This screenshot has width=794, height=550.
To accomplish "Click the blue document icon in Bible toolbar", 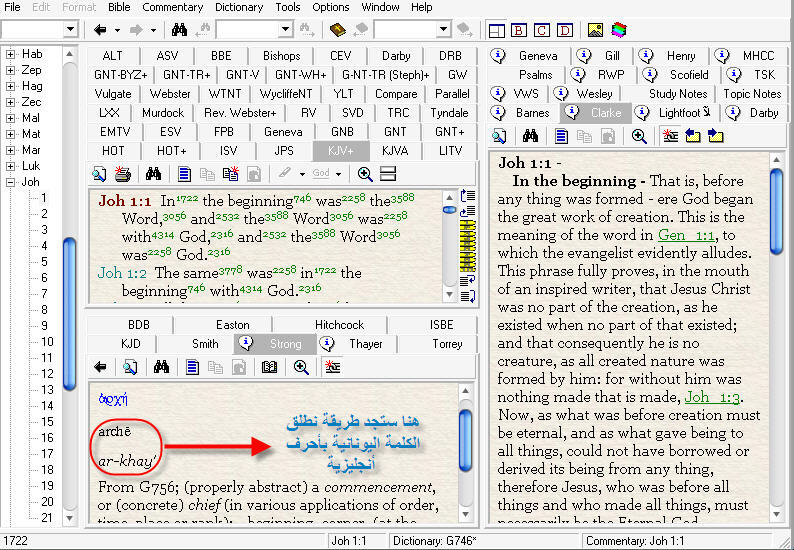I will (x=184, y=174).
